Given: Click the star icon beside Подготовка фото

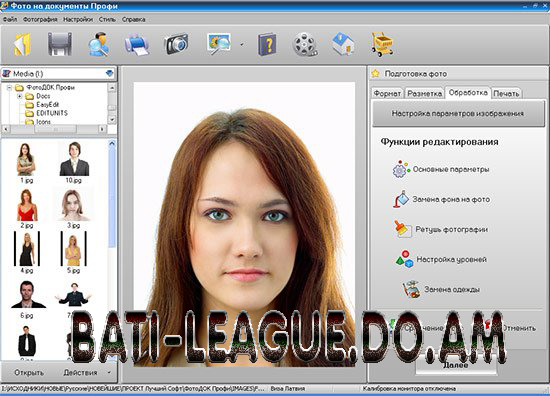Looking at the screenshot, I should [x=376, y=74].
